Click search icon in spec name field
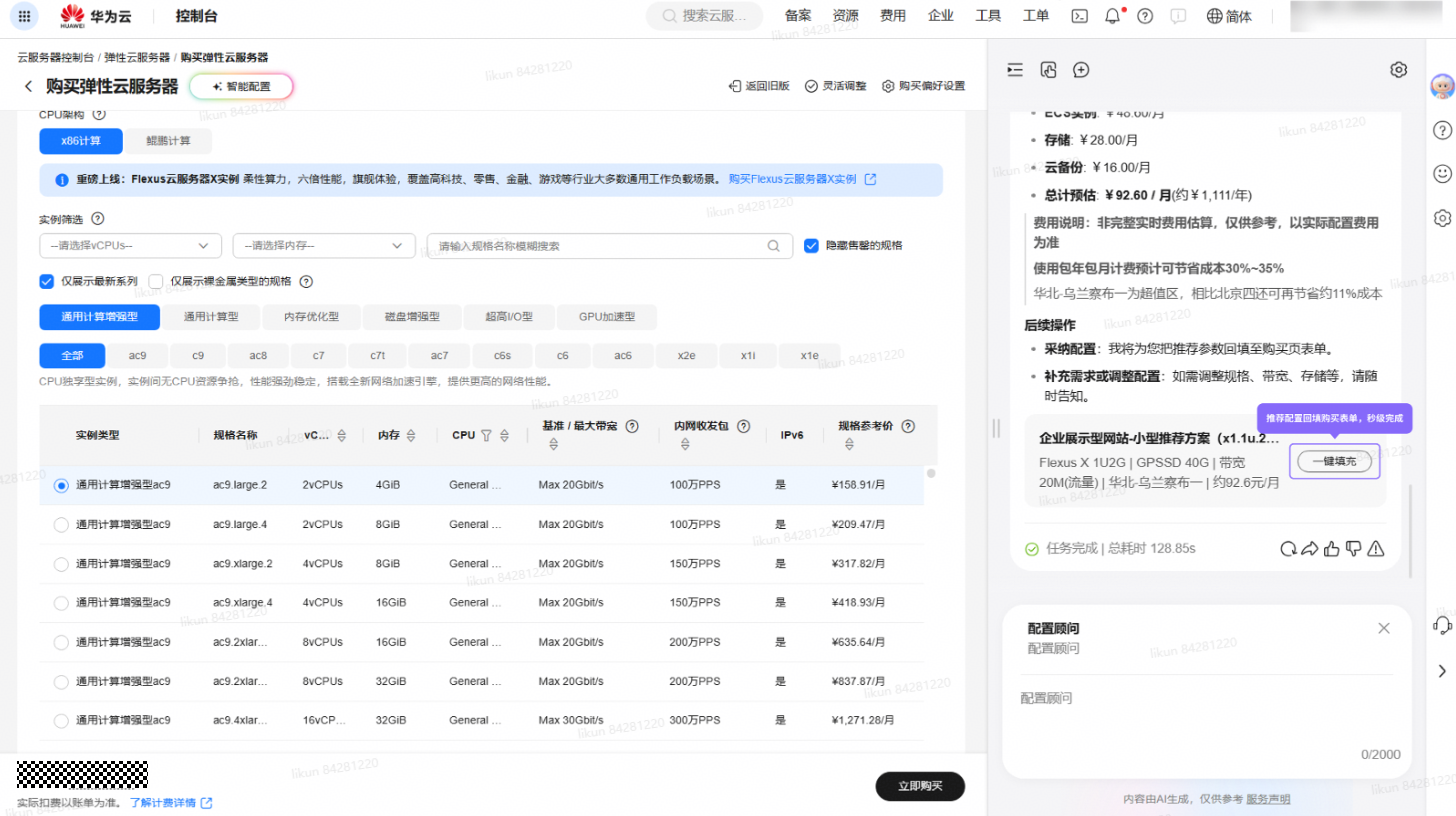1456x816 pixels. (x=773, y=246)
